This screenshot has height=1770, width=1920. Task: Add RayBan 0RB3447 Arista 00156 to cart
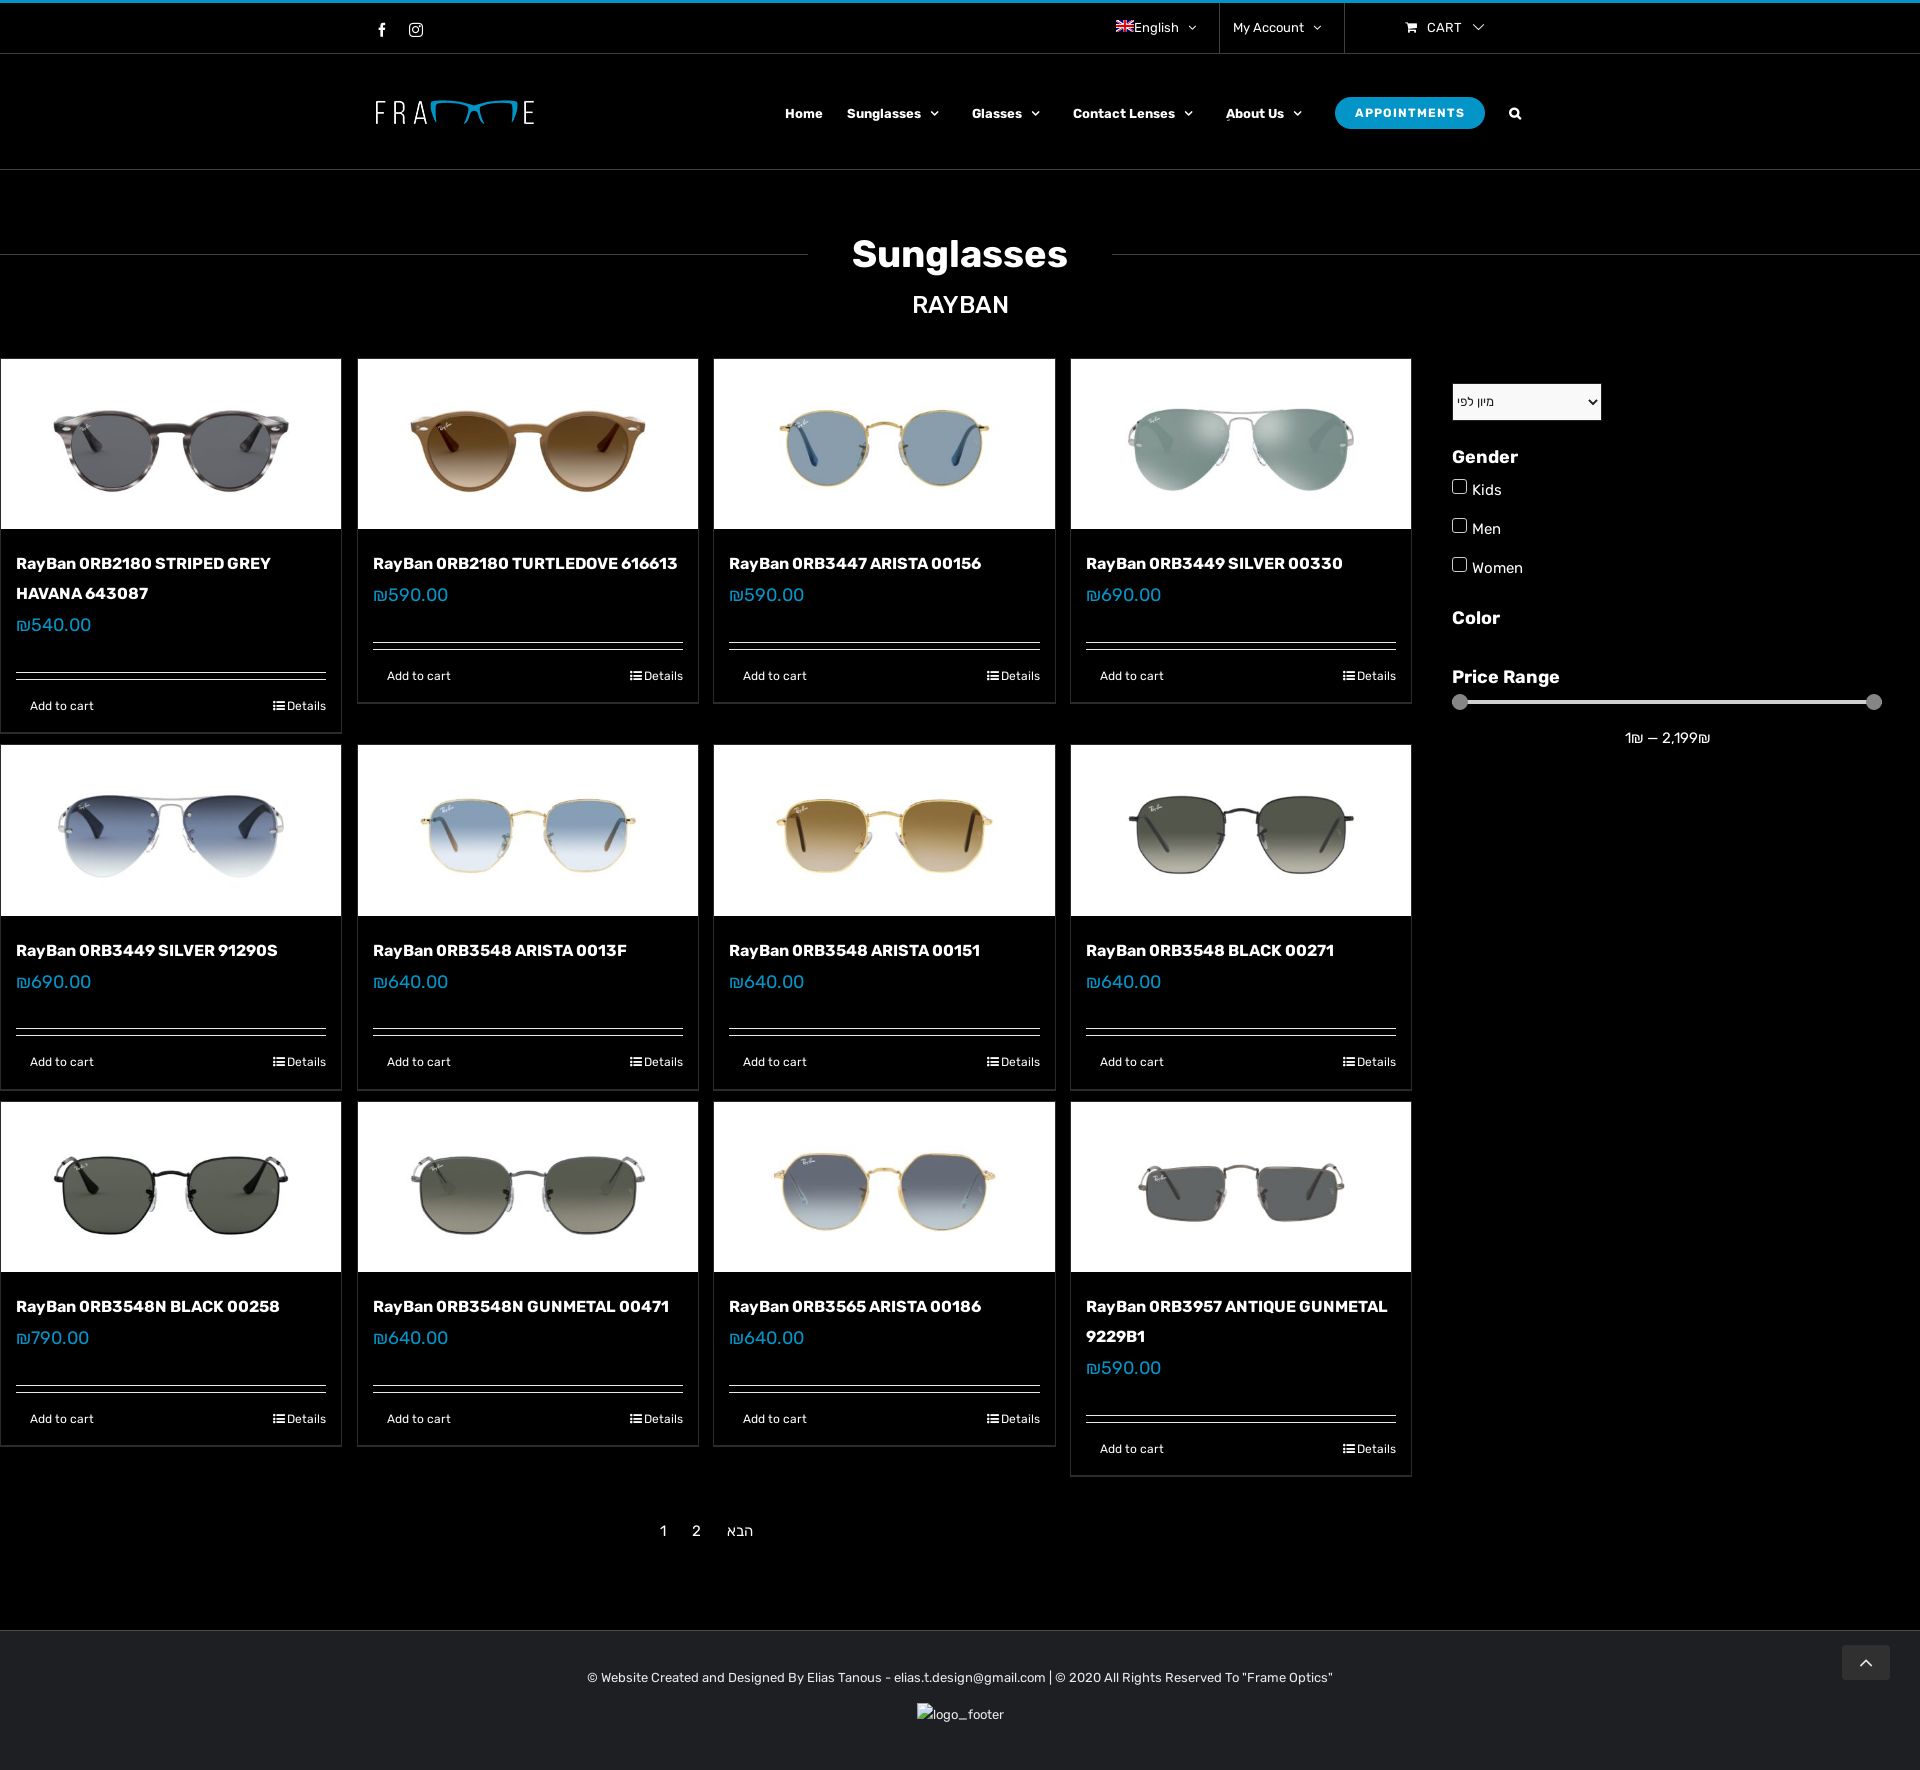point(775,676)
